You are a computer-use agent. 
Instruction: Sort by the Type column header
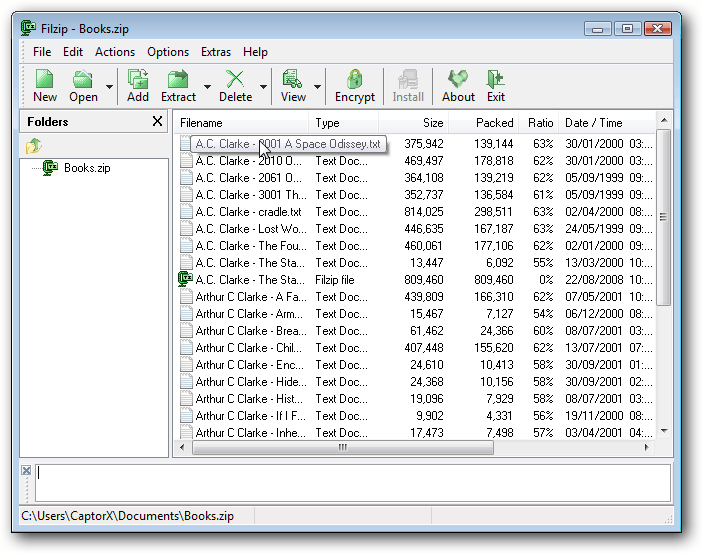343,123
